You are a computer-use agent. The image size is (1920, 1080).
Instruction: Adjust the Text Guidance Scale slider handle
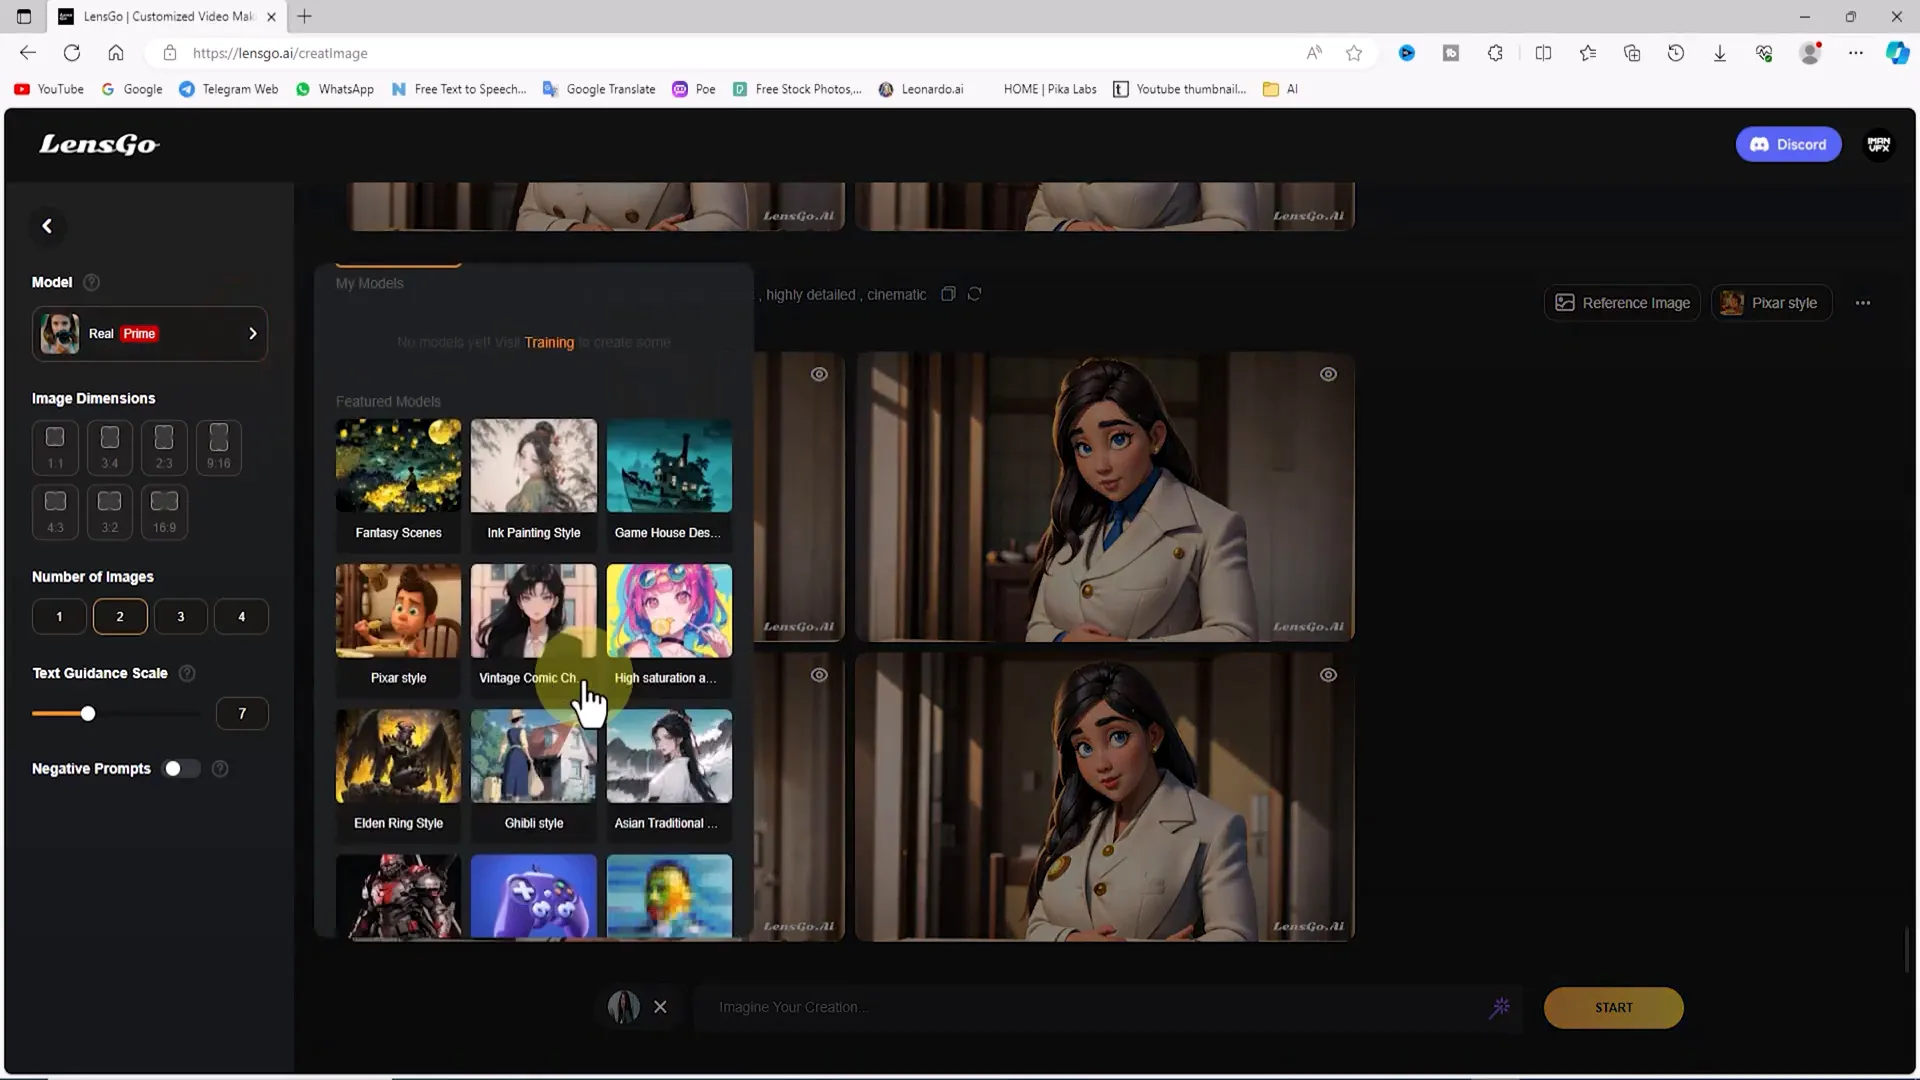click(x=88, y=713)
